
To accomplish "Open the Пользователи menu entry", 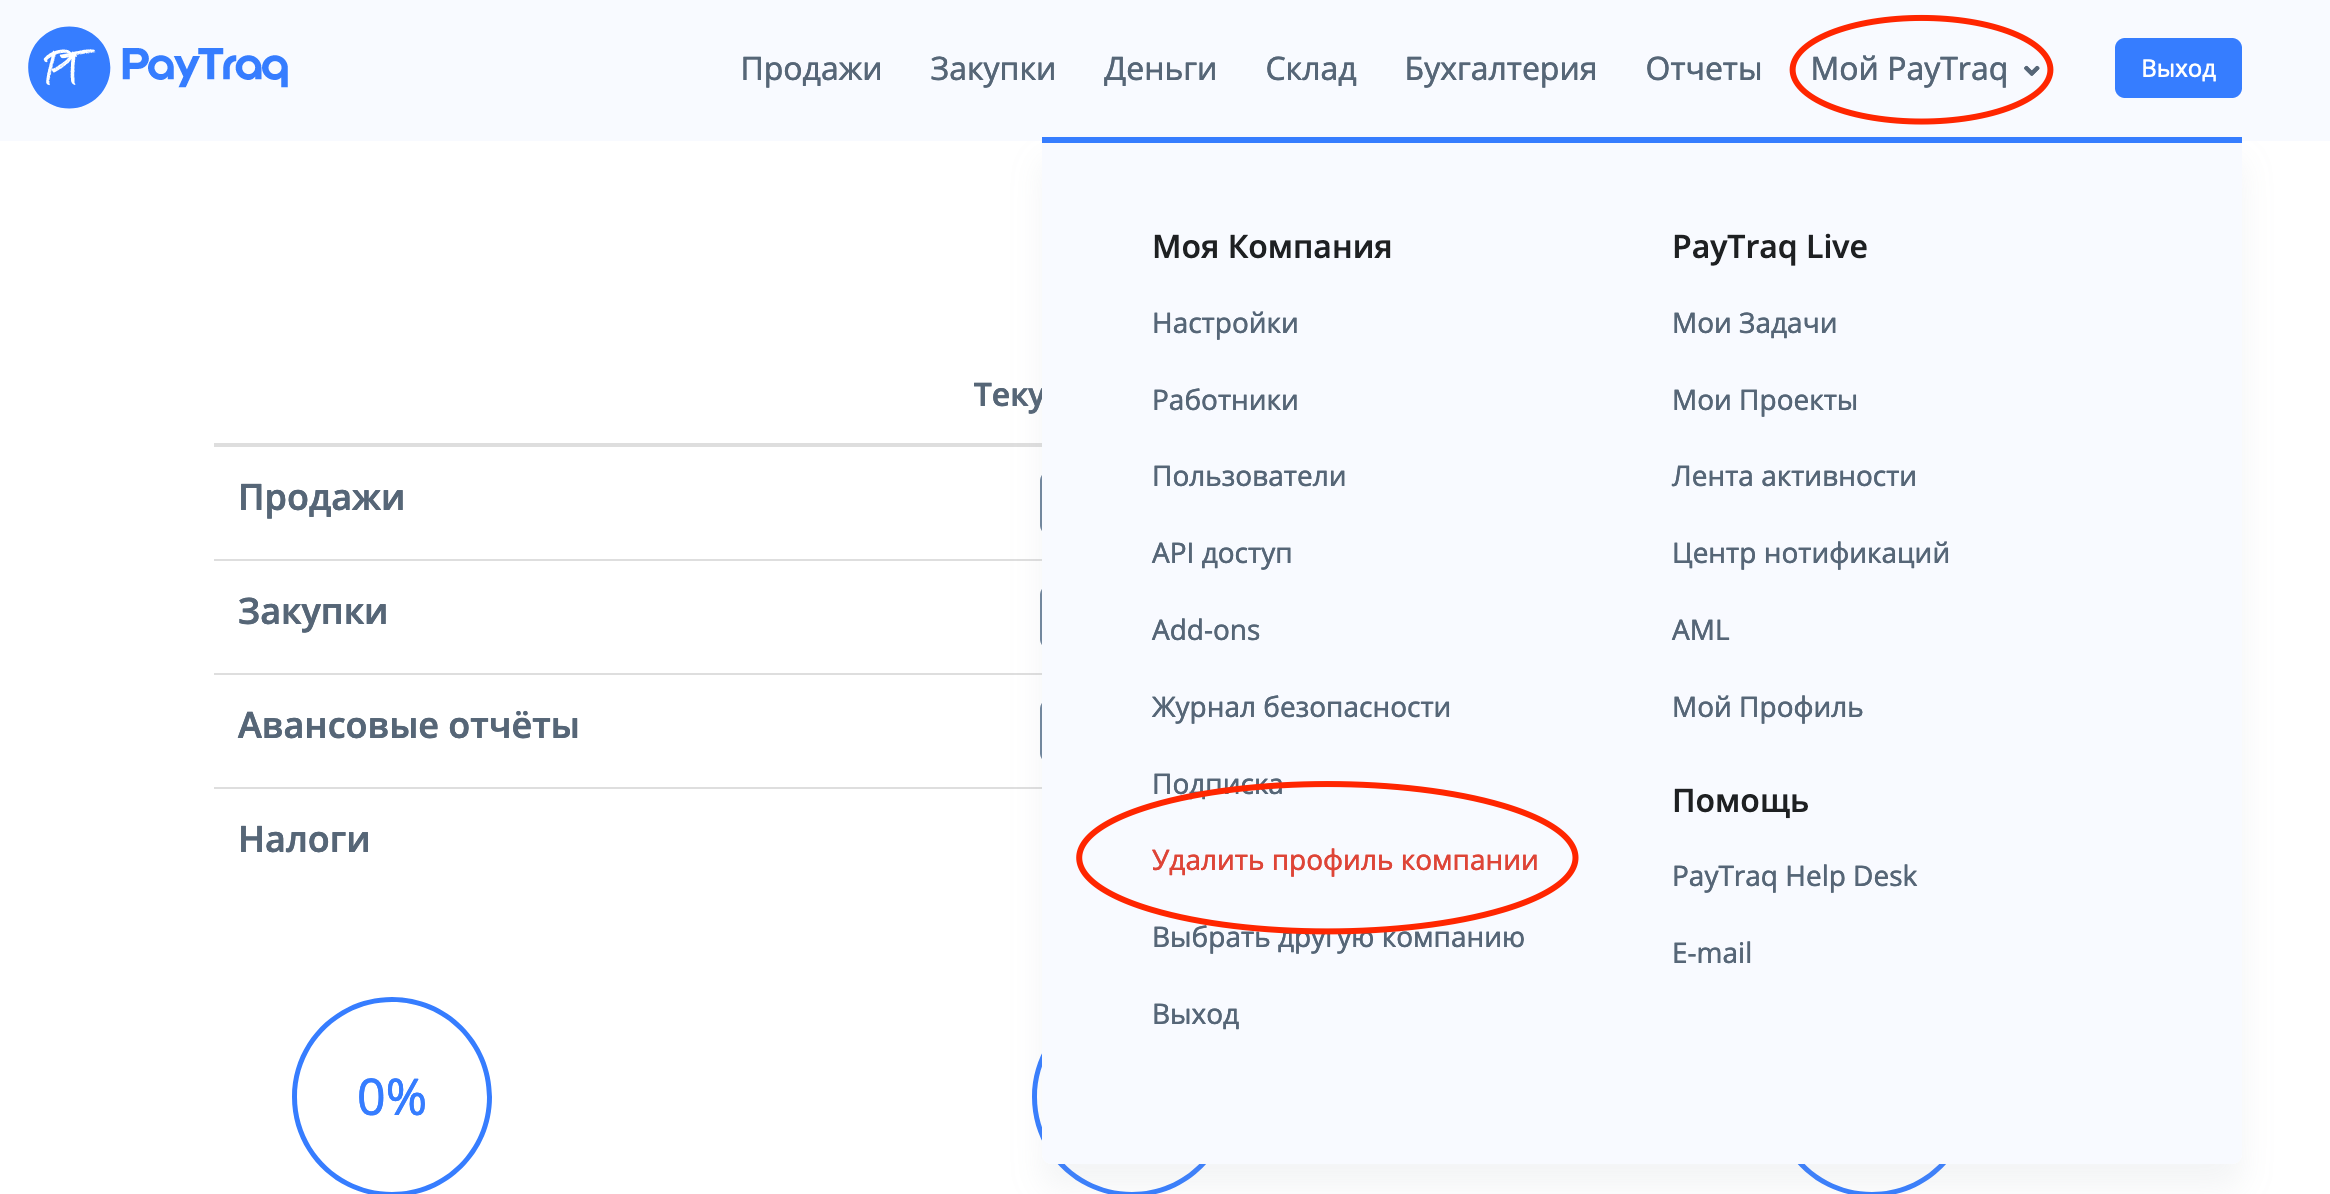I will point(1248,476).
